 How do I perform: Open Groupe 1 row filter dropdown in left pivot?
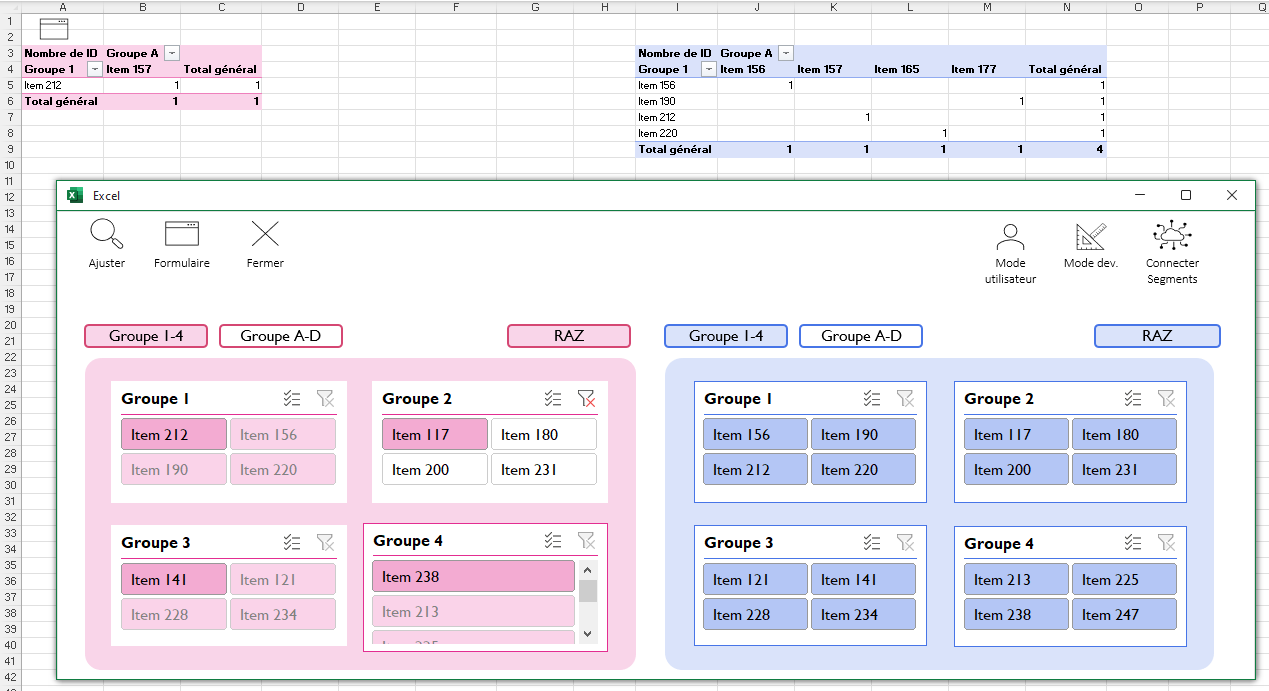[95, 69]
